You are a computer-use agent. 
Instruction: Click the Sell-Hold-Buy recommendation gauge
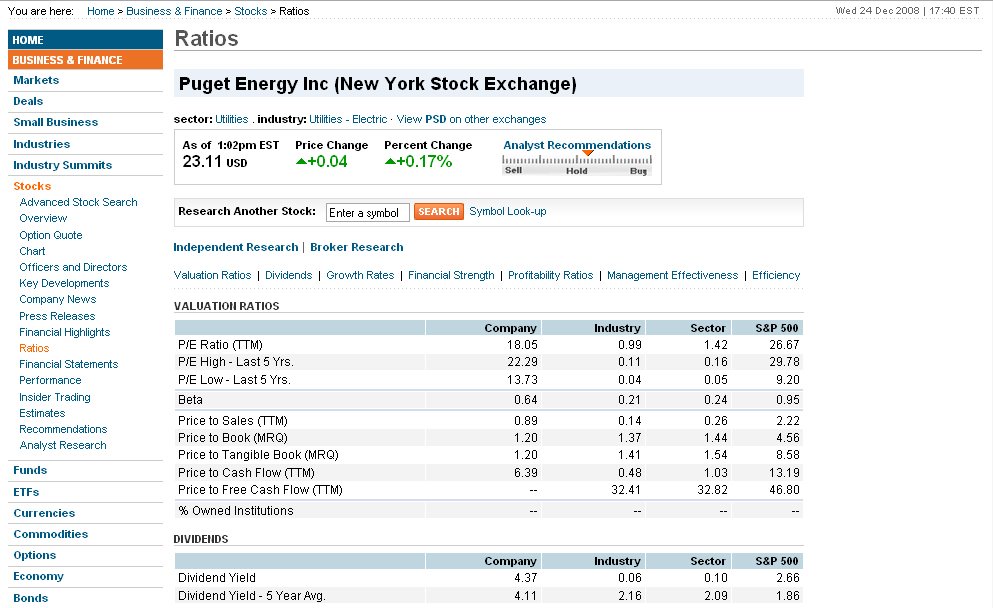click(x=577, y=164)
